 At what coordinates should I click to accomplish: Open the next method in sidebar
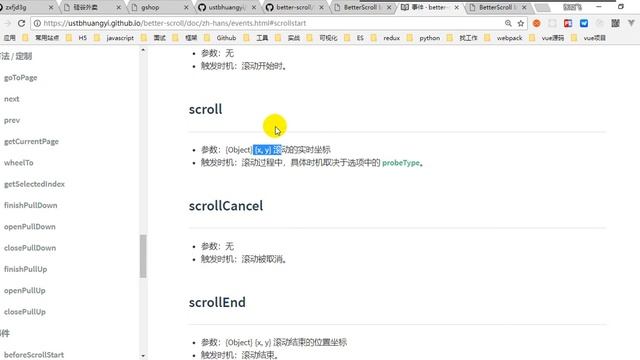click(x=11, y=99)
